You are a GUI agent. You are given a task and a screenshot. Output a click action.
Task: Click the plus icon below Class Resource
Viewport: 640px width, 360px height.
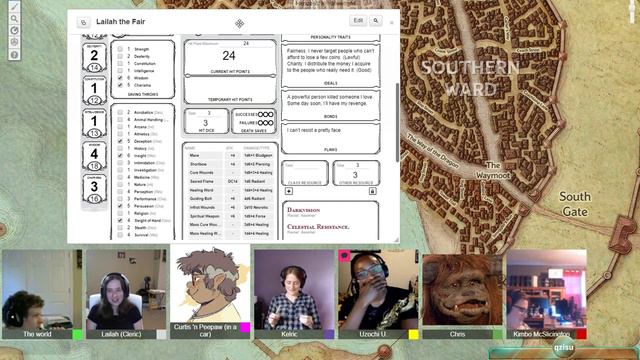point(289,191)
